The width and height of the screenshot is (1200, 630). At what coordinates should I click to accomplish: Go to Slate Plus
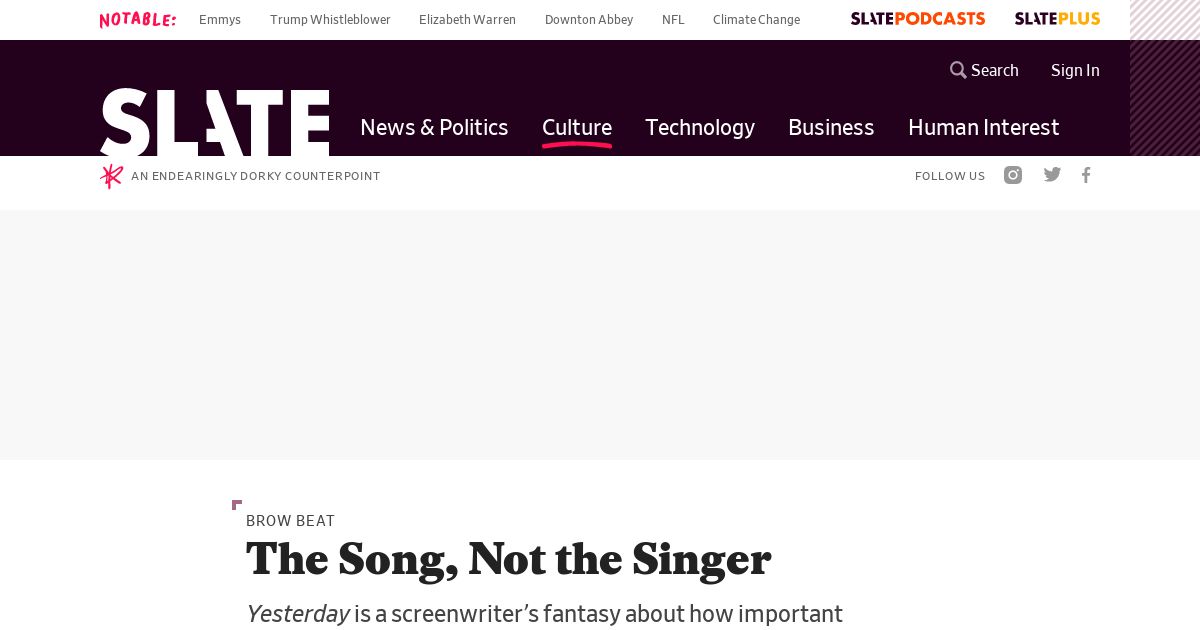[1057, 19]
